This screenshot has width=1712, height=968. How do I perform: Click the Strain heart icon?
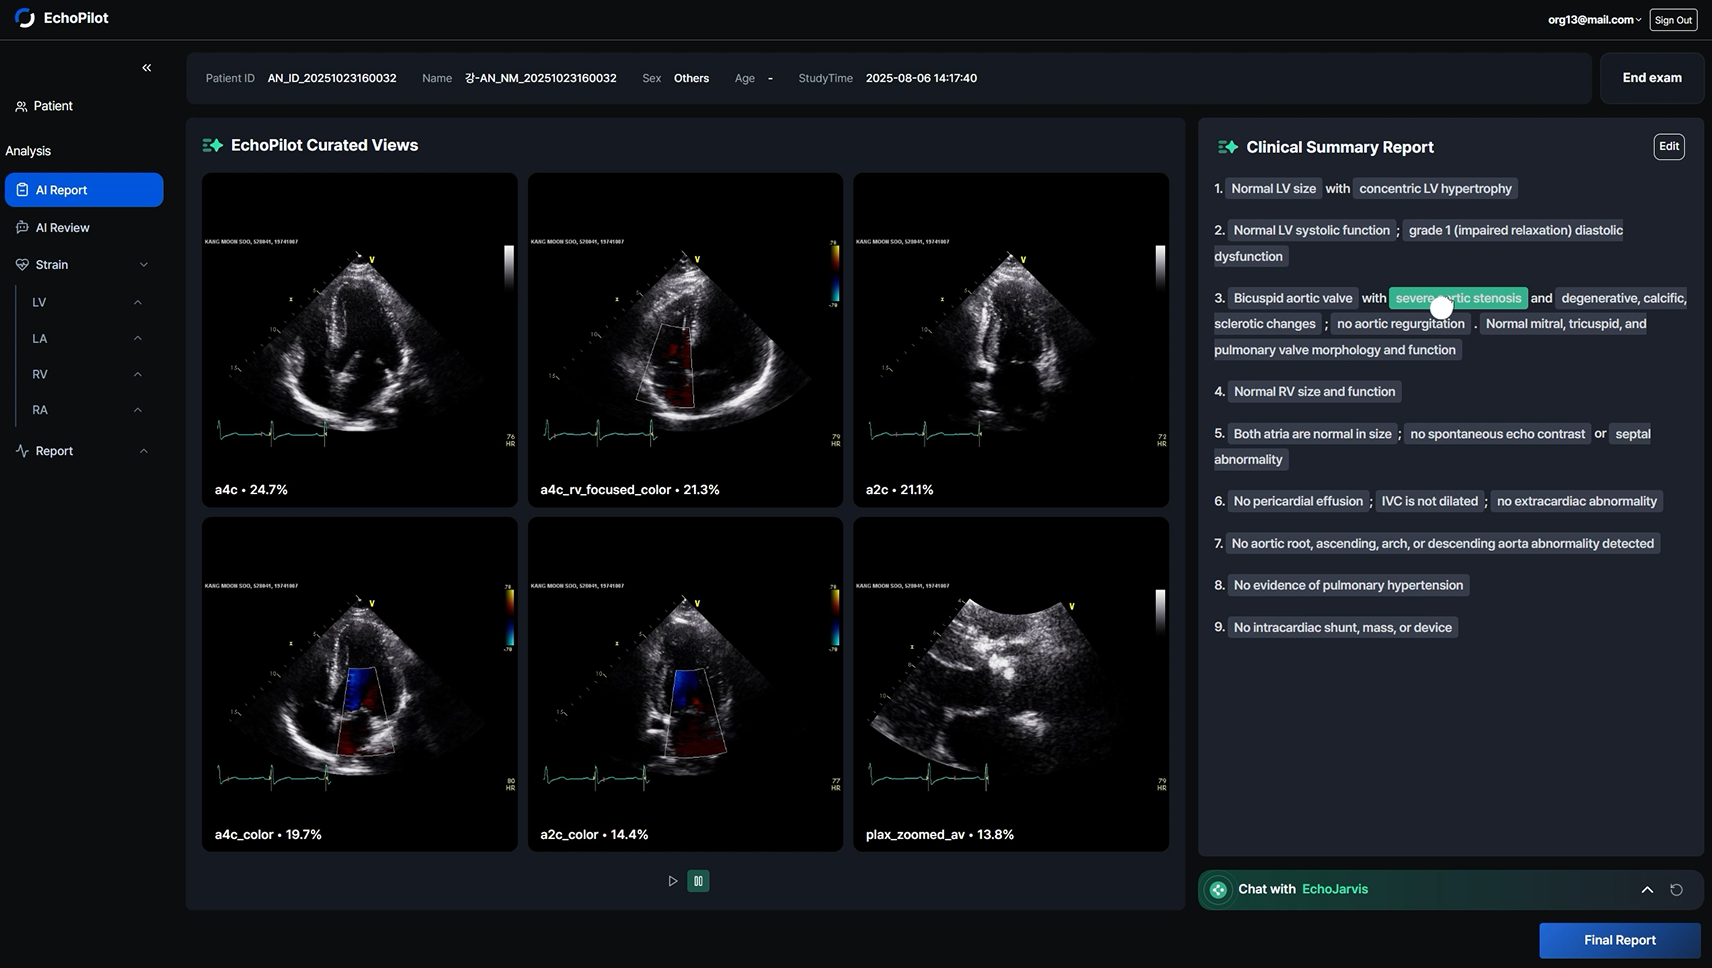point(22,265)
